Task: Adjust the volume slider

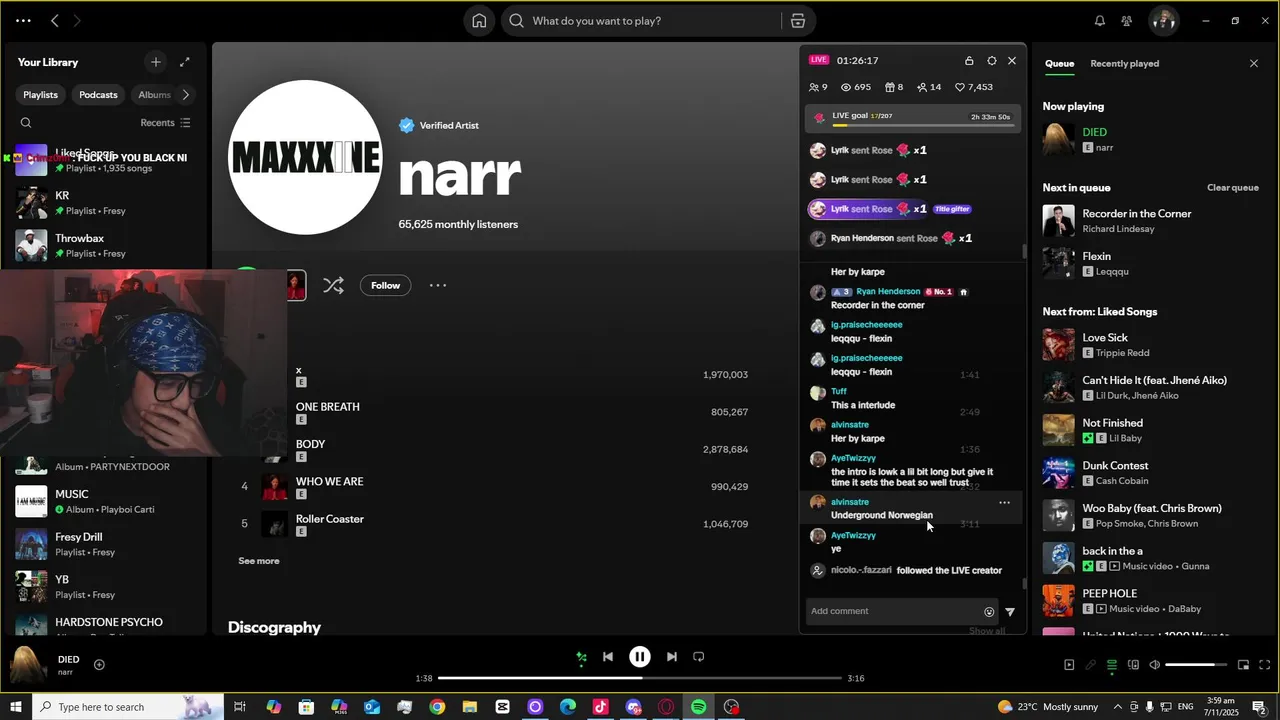Action: point(1196,665)
